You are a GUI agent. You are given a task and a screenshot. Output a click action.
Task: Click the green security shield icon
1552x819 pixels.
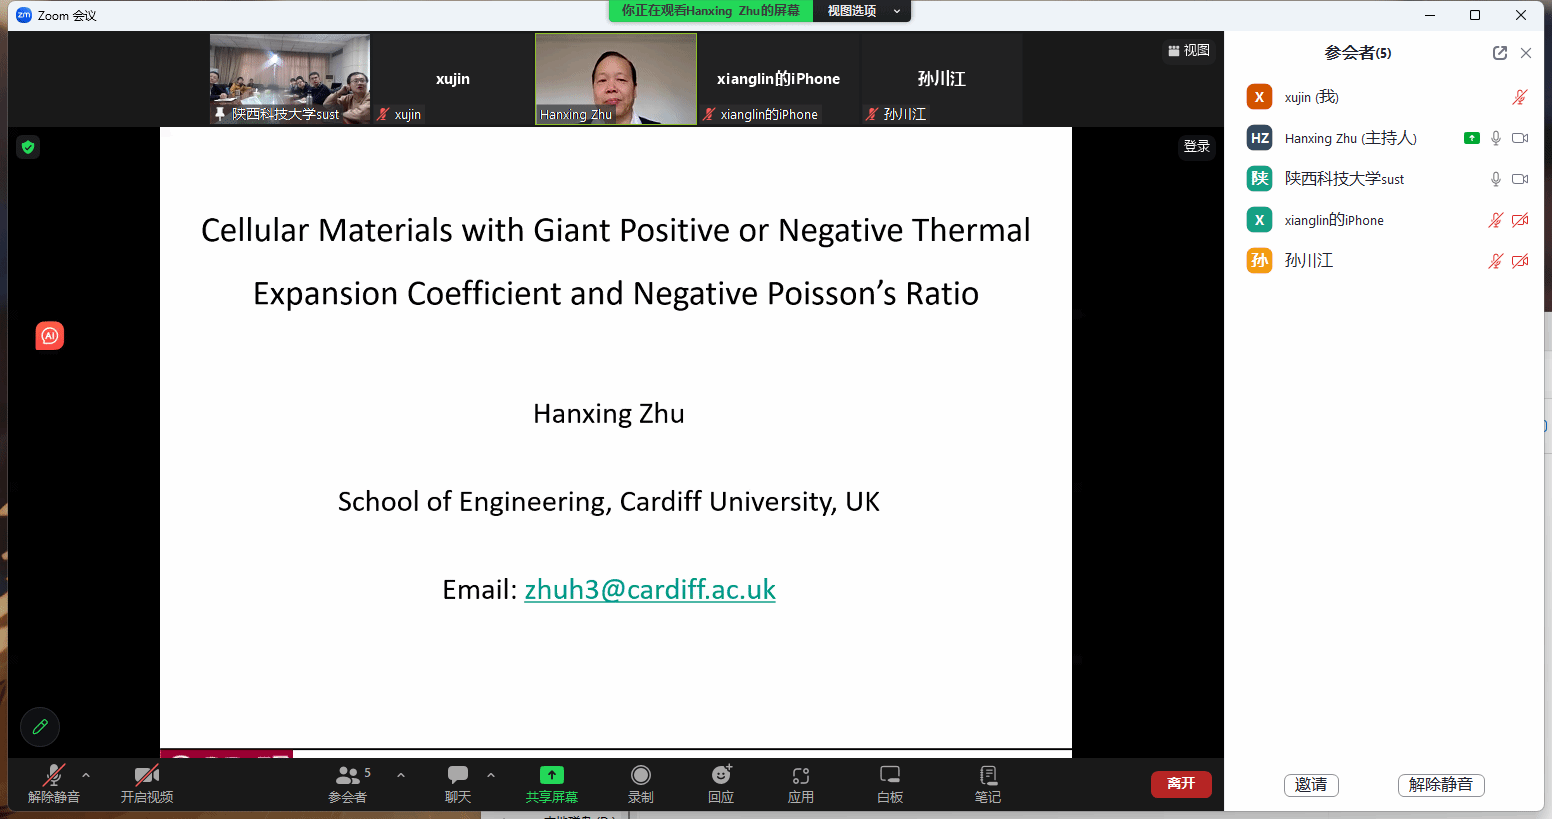pos(28,147)
